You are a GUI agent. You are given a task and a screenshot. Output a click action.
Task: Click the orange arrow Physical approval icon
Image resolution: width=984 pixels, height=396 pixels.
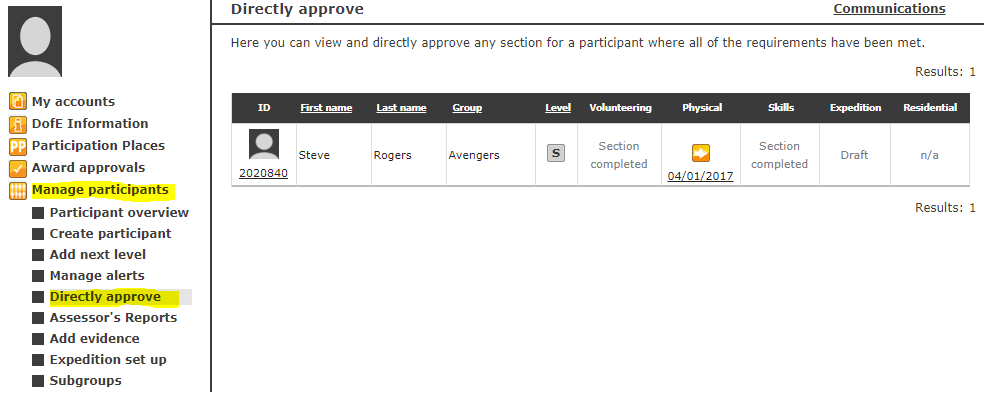(x=700, y=153)
